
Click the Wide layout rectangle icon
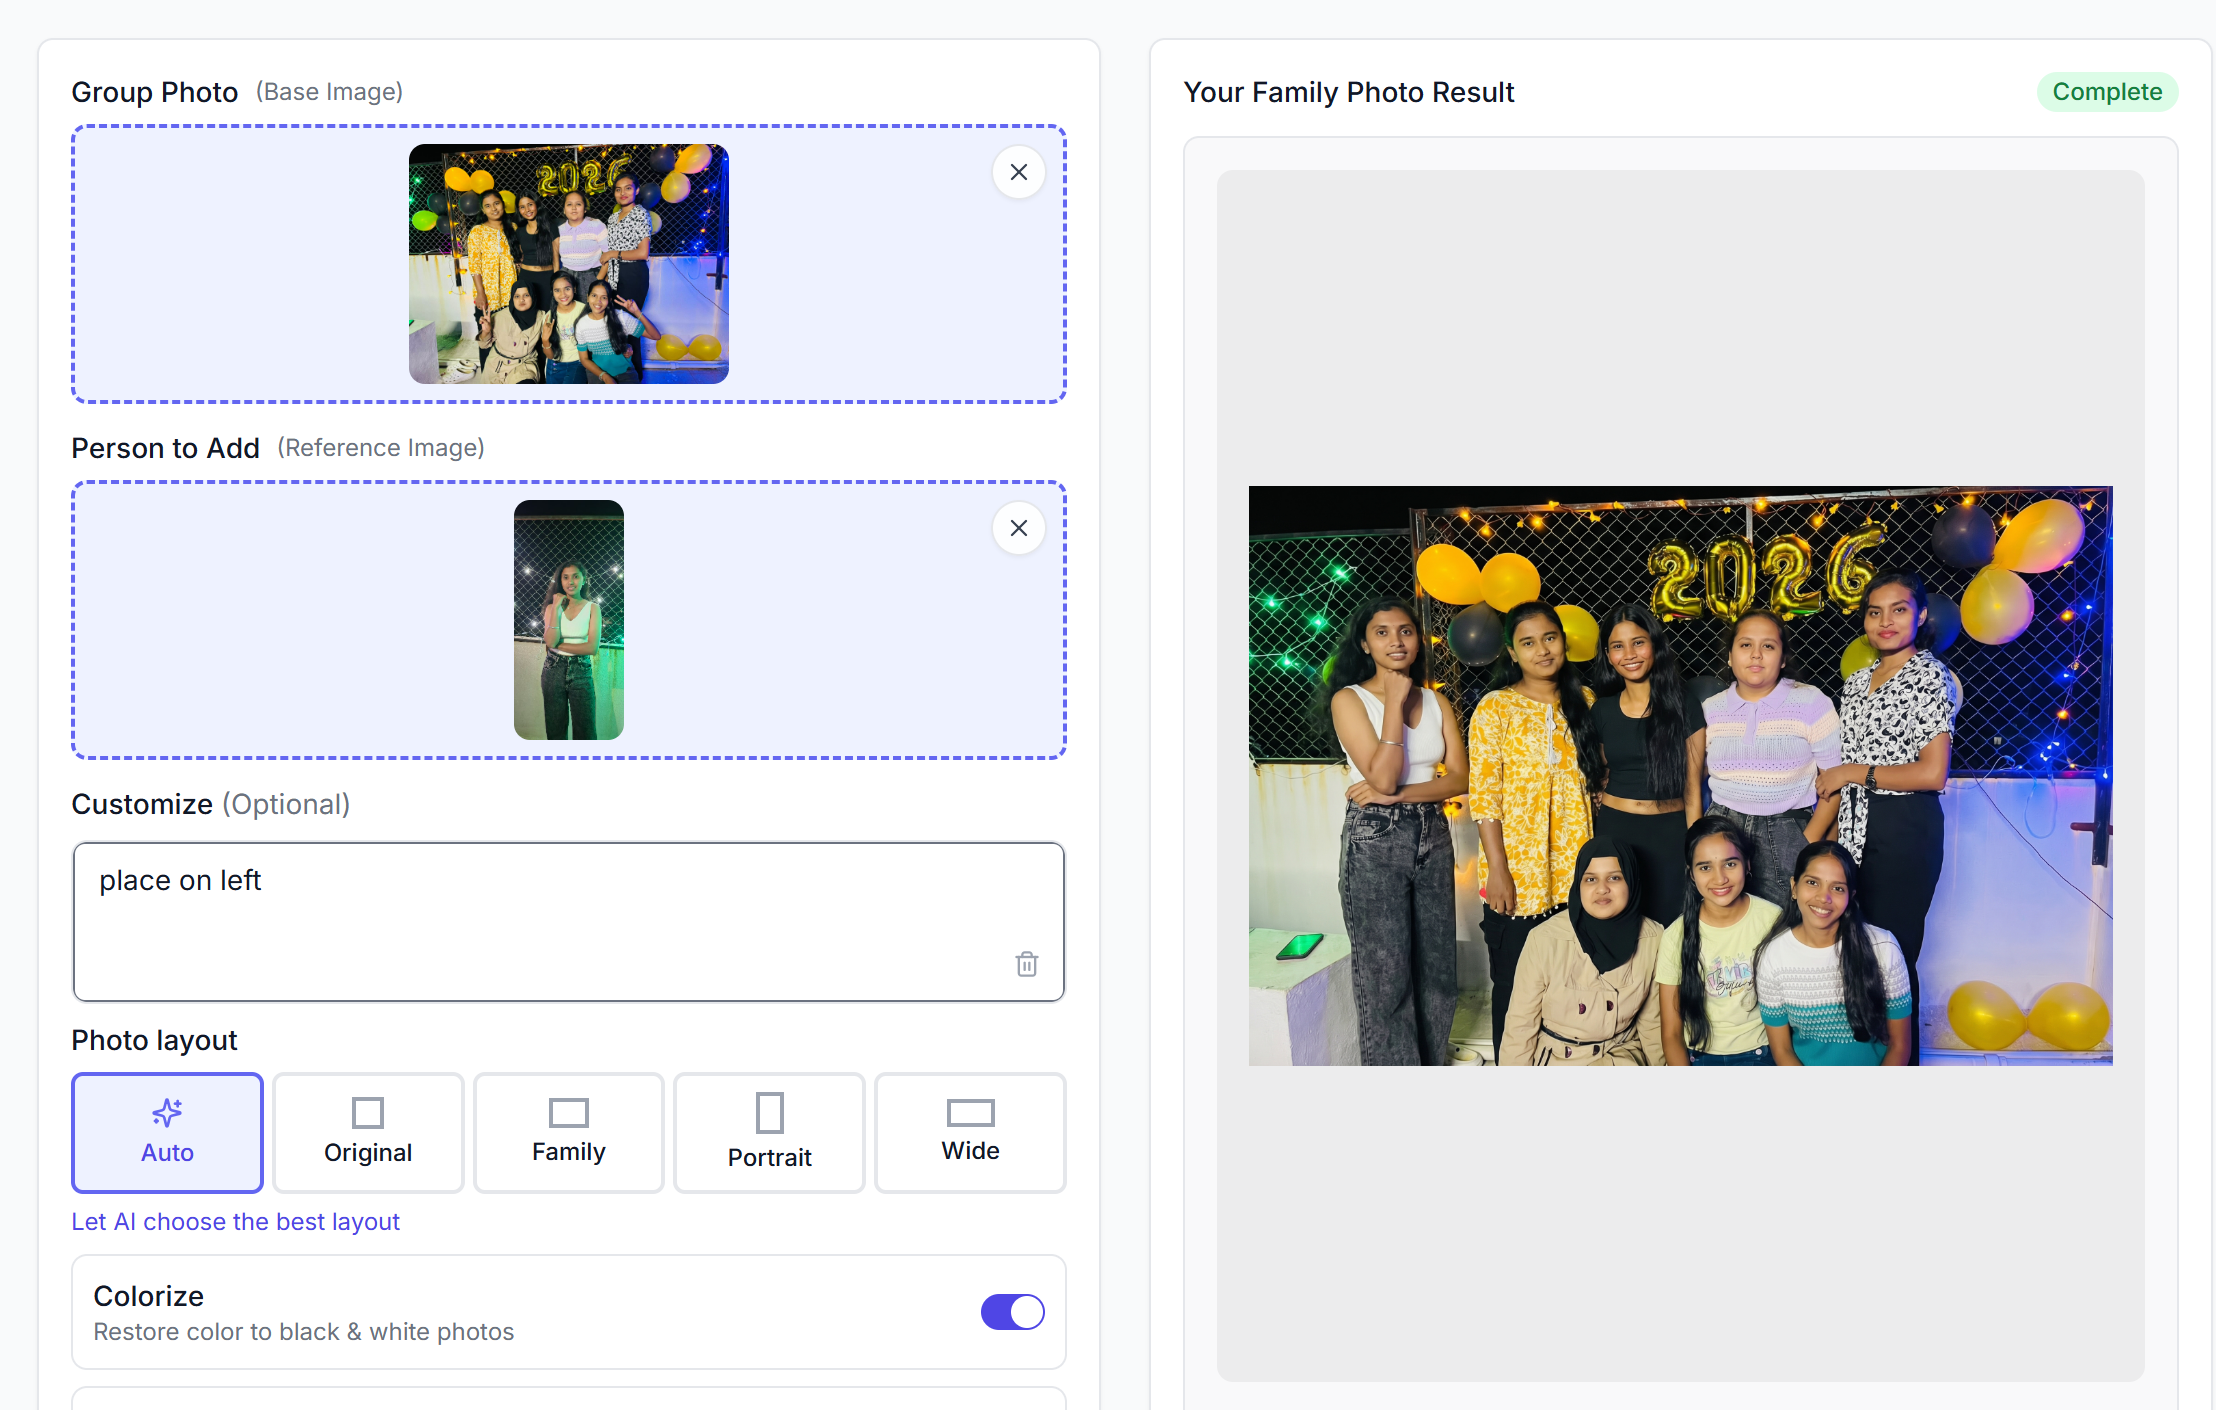[970, 1112]
